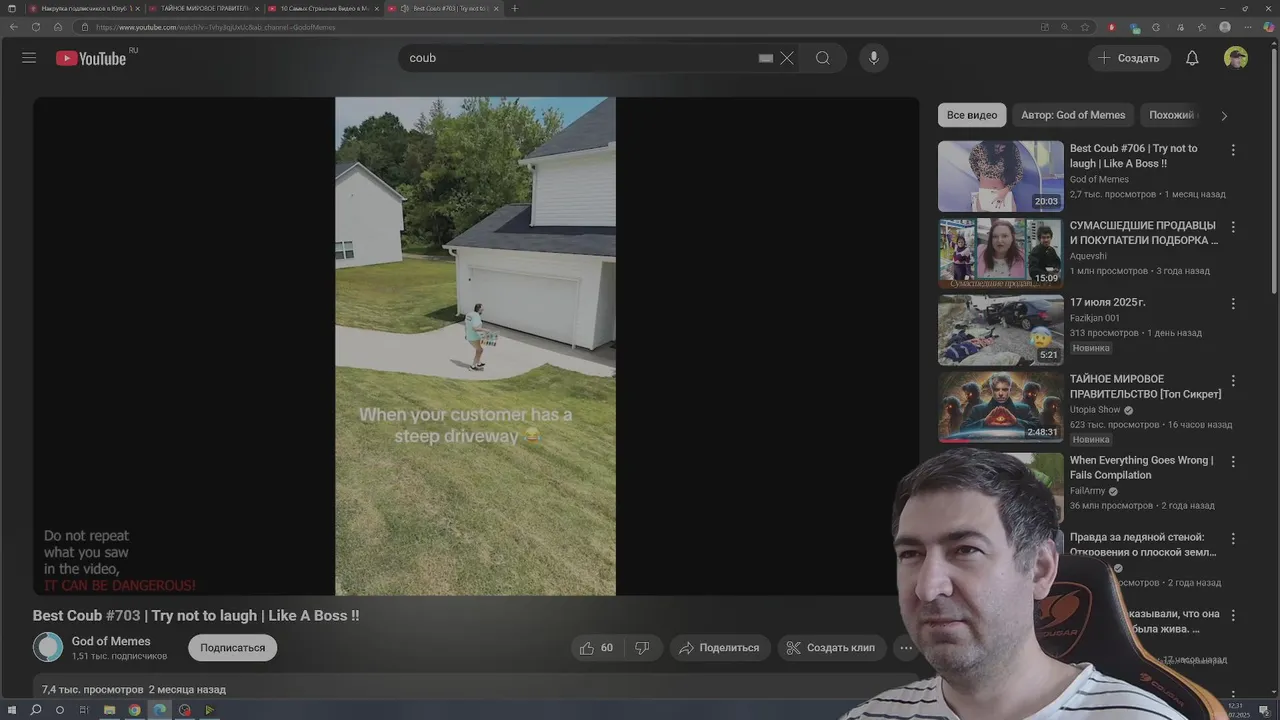The image size is (1280, 720).
Task: Like the video with thumbs up
Action: coord(597,648)
